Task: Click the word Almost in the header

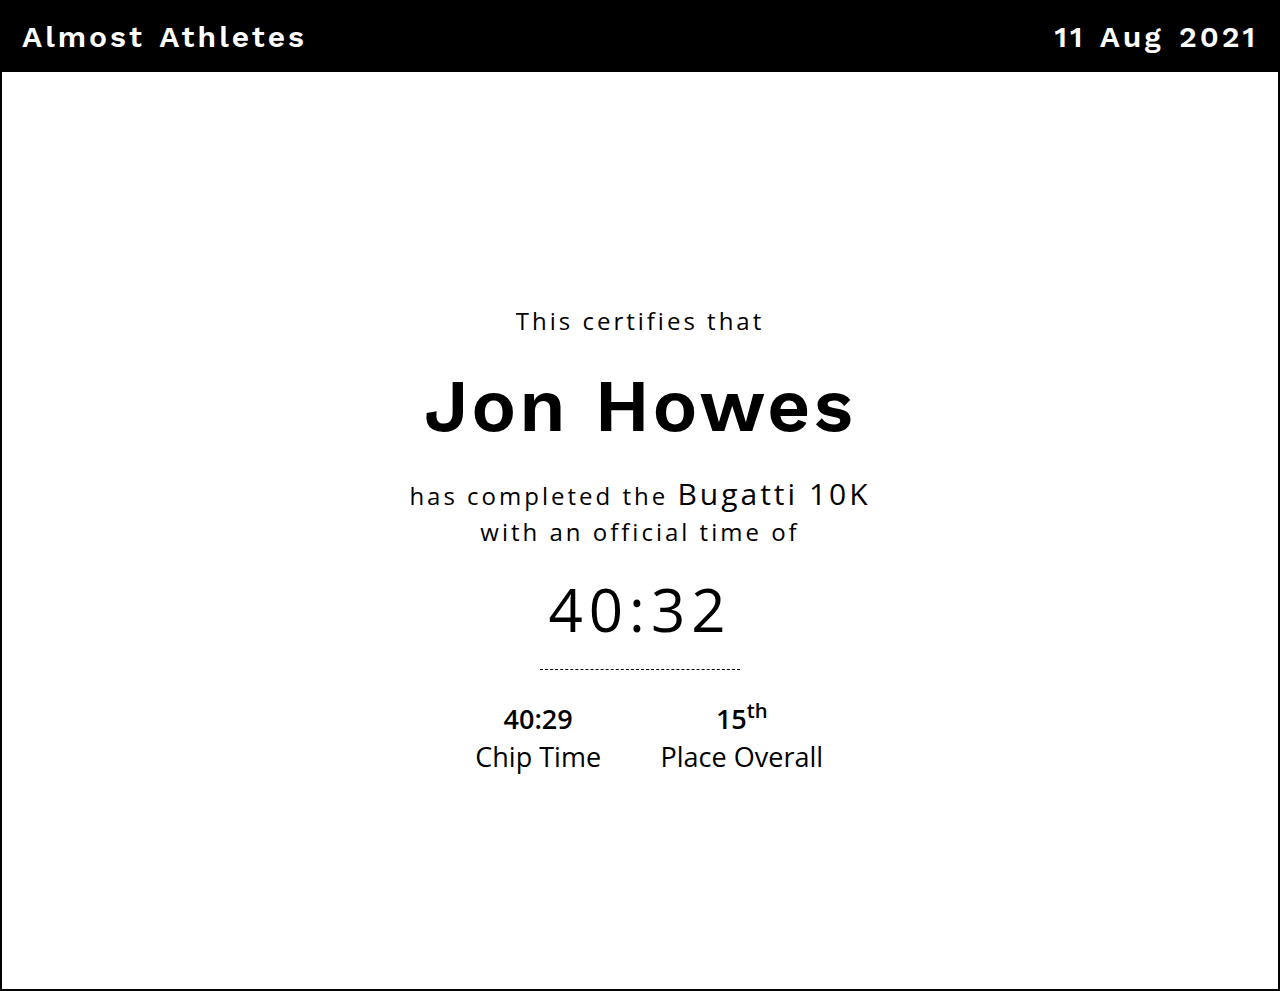Action: coord(83,37)
